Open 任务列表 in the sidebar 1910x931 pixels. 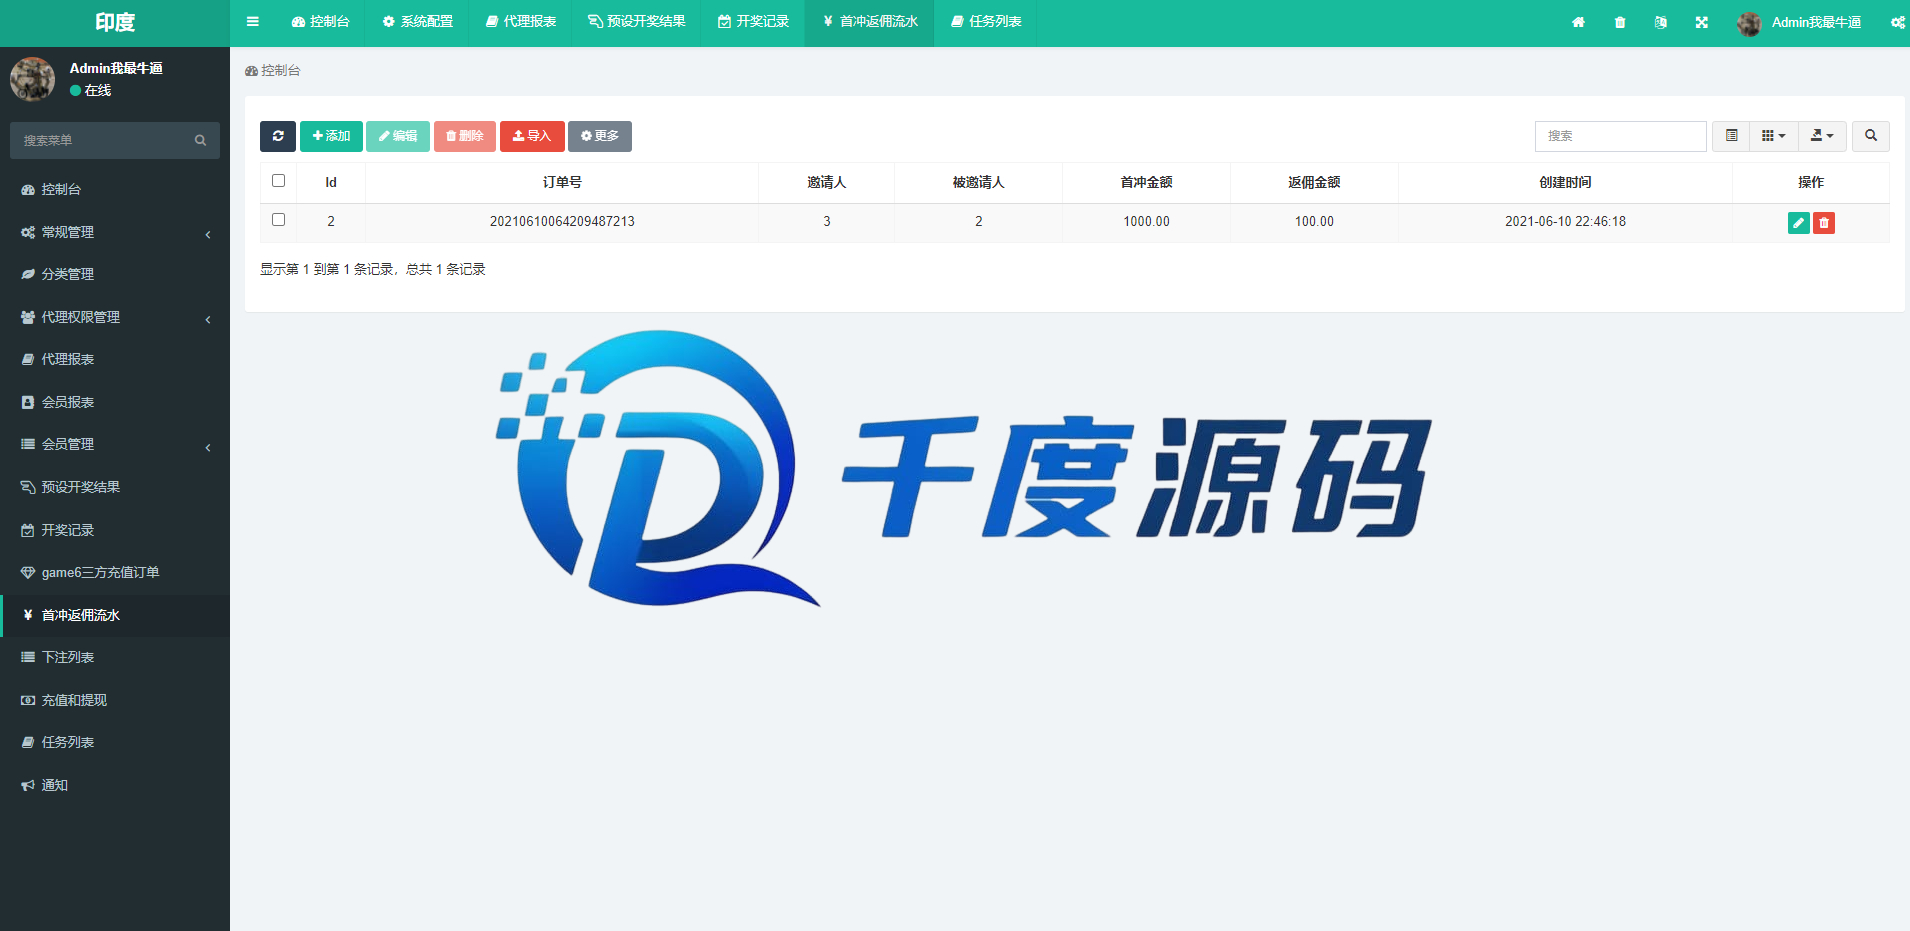pyautogui.click(x=115, y=742)
